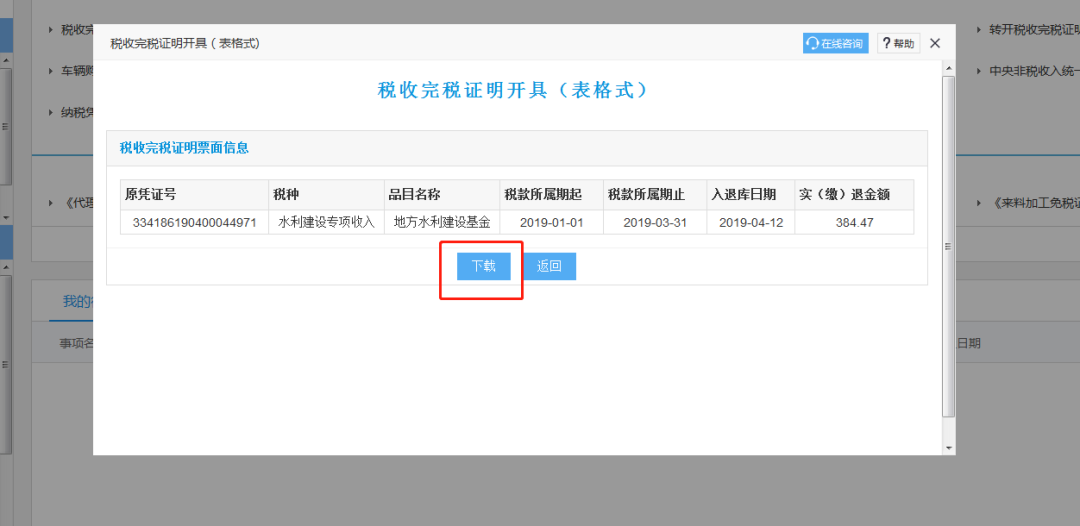Select cell 地方水利建设基金
This screenshot has width=1080, height=526.
coord(442,222)
